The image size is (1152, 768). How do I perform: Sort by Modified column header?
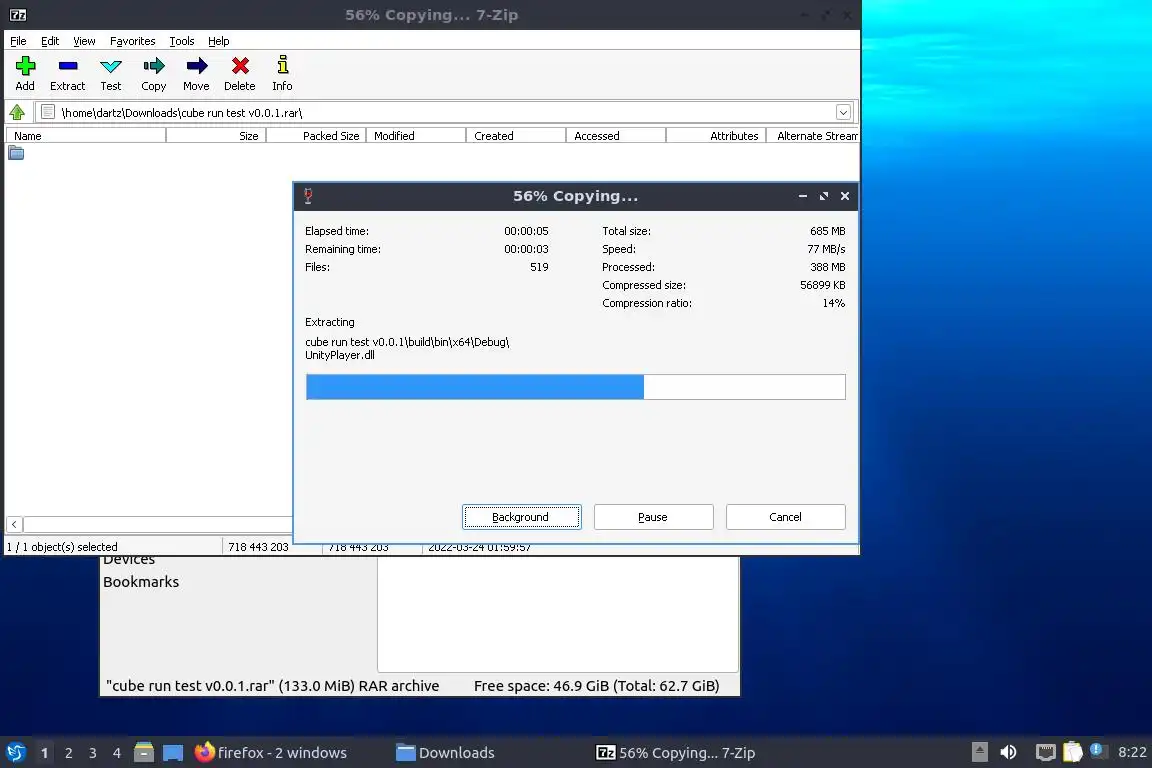[x=417, y=136]
